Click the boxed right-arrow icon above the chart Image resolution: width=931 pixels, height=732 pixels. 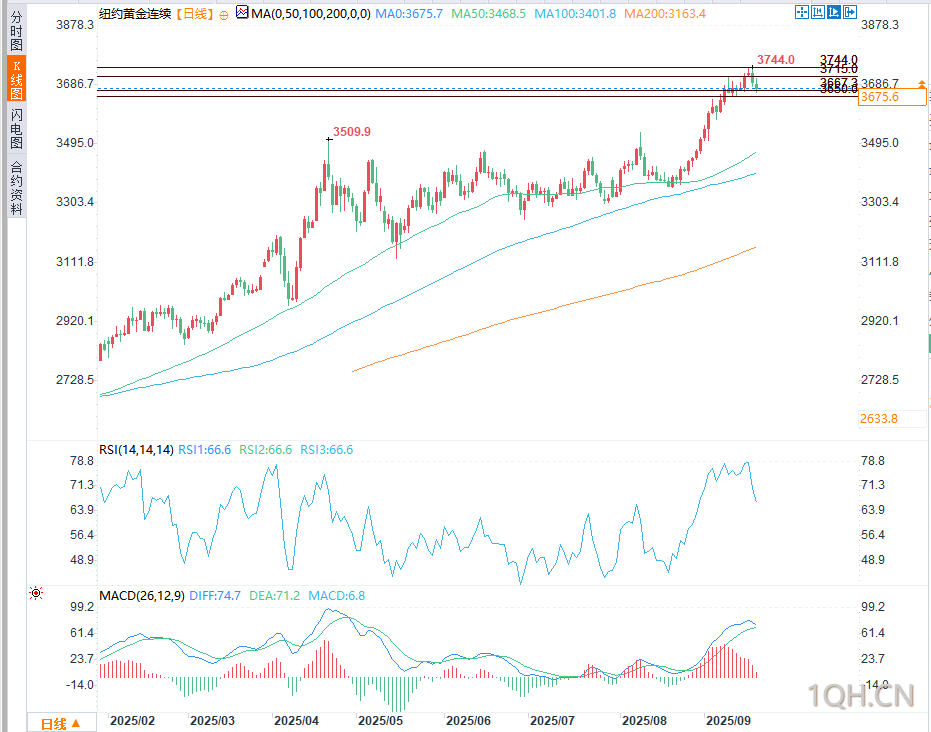click(x=850, y=12)
